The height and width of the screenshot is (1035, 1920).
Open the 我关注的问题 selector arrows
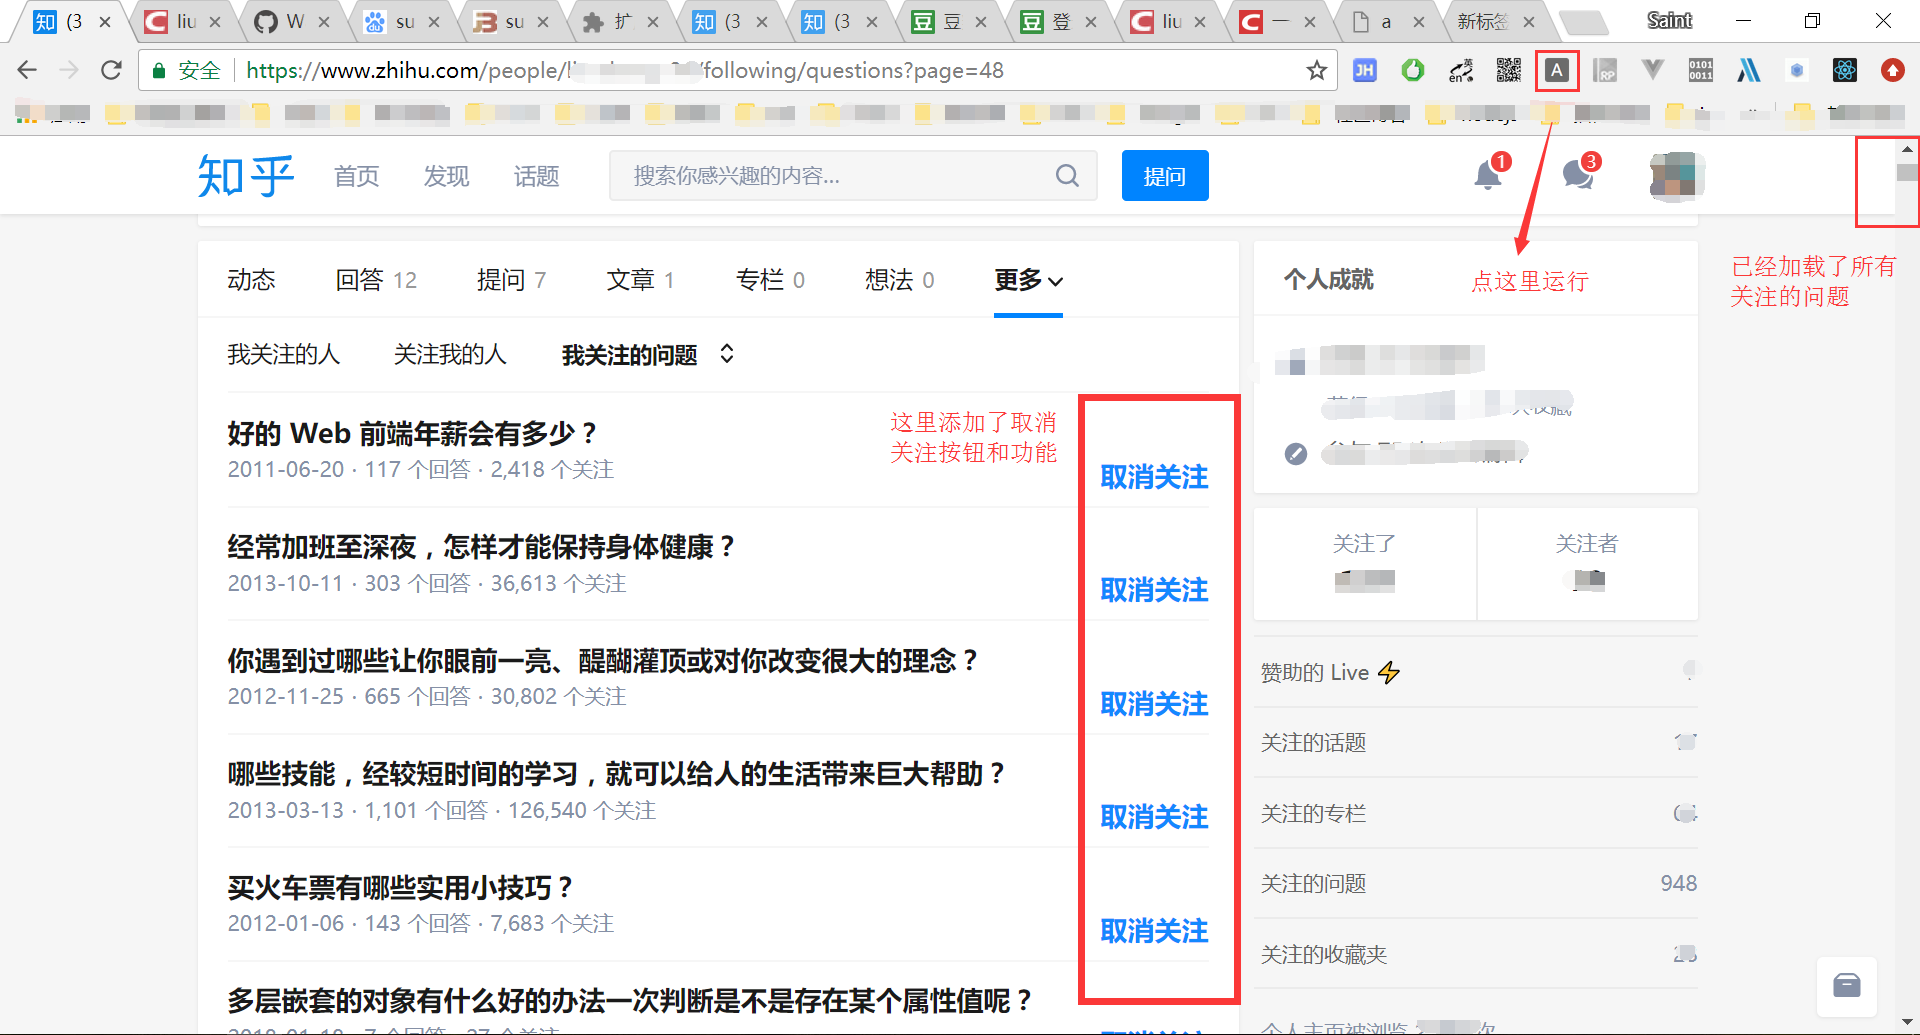[727, 354]
